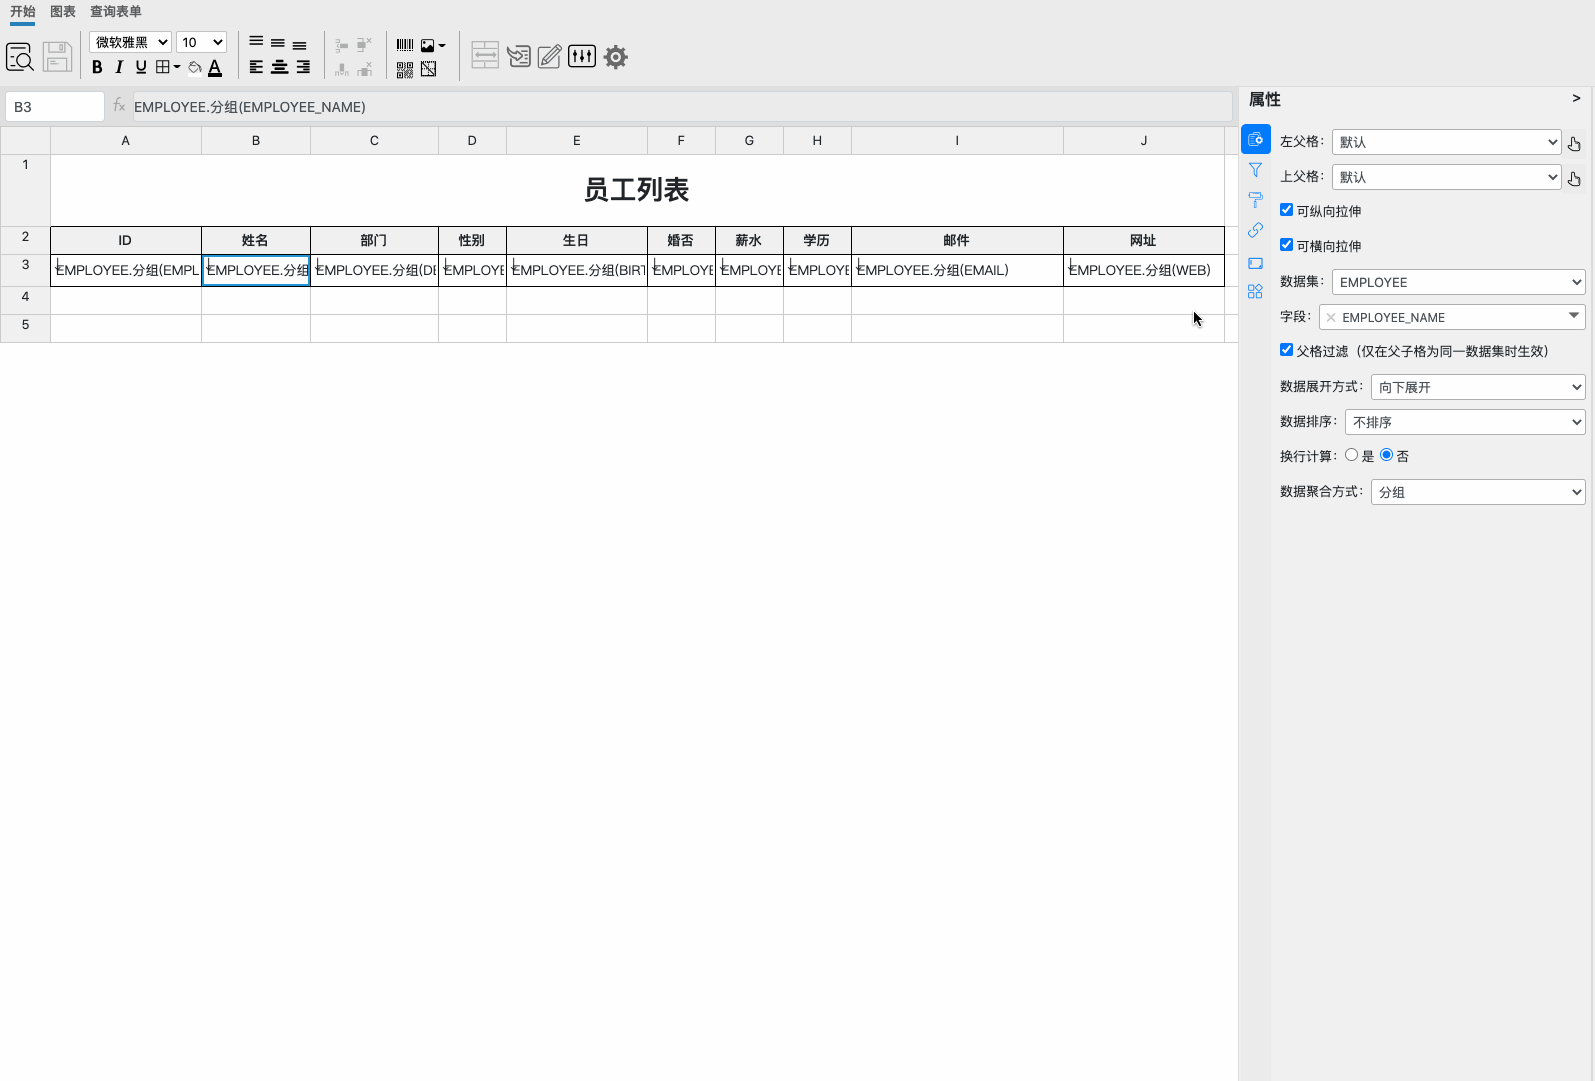Image resolution: width=1595 pixels, height=1081 pixels.
Task: Click the pencil edit icon
Action: (x=549, y=56)
